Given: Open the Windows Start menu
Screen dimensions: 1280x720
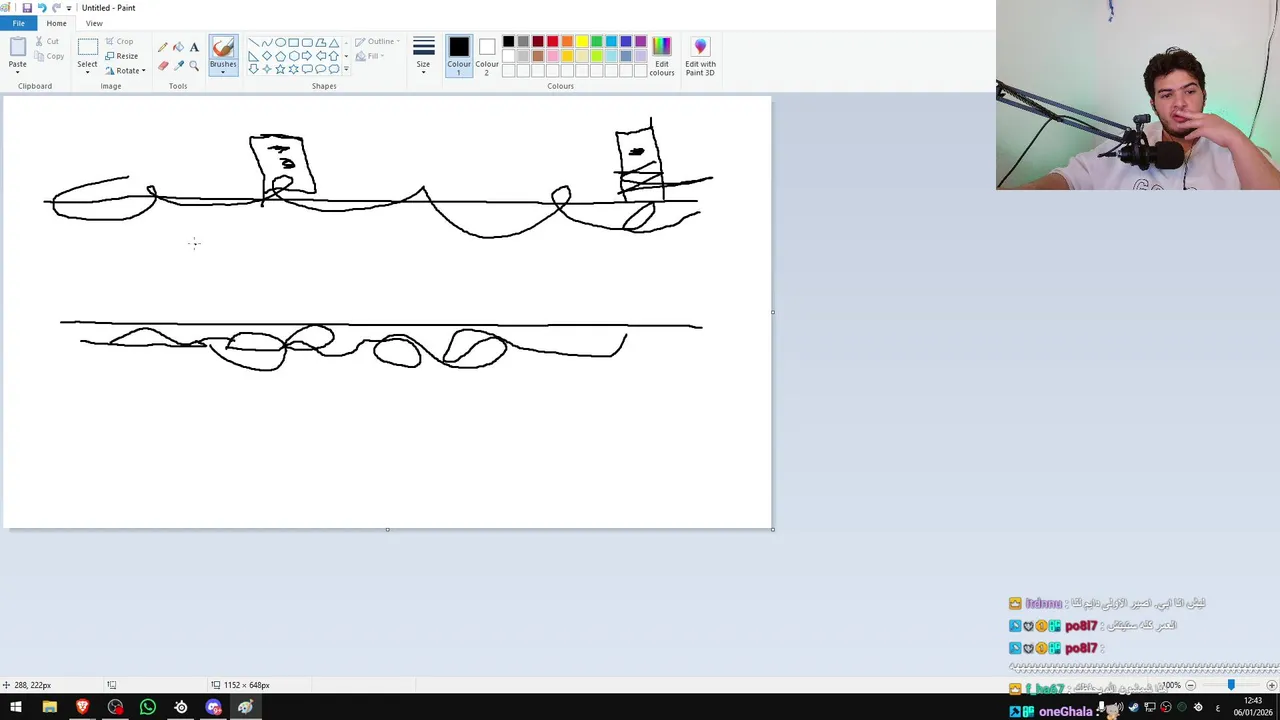Looking at the screenshot, I should click(x=16, y=708).
